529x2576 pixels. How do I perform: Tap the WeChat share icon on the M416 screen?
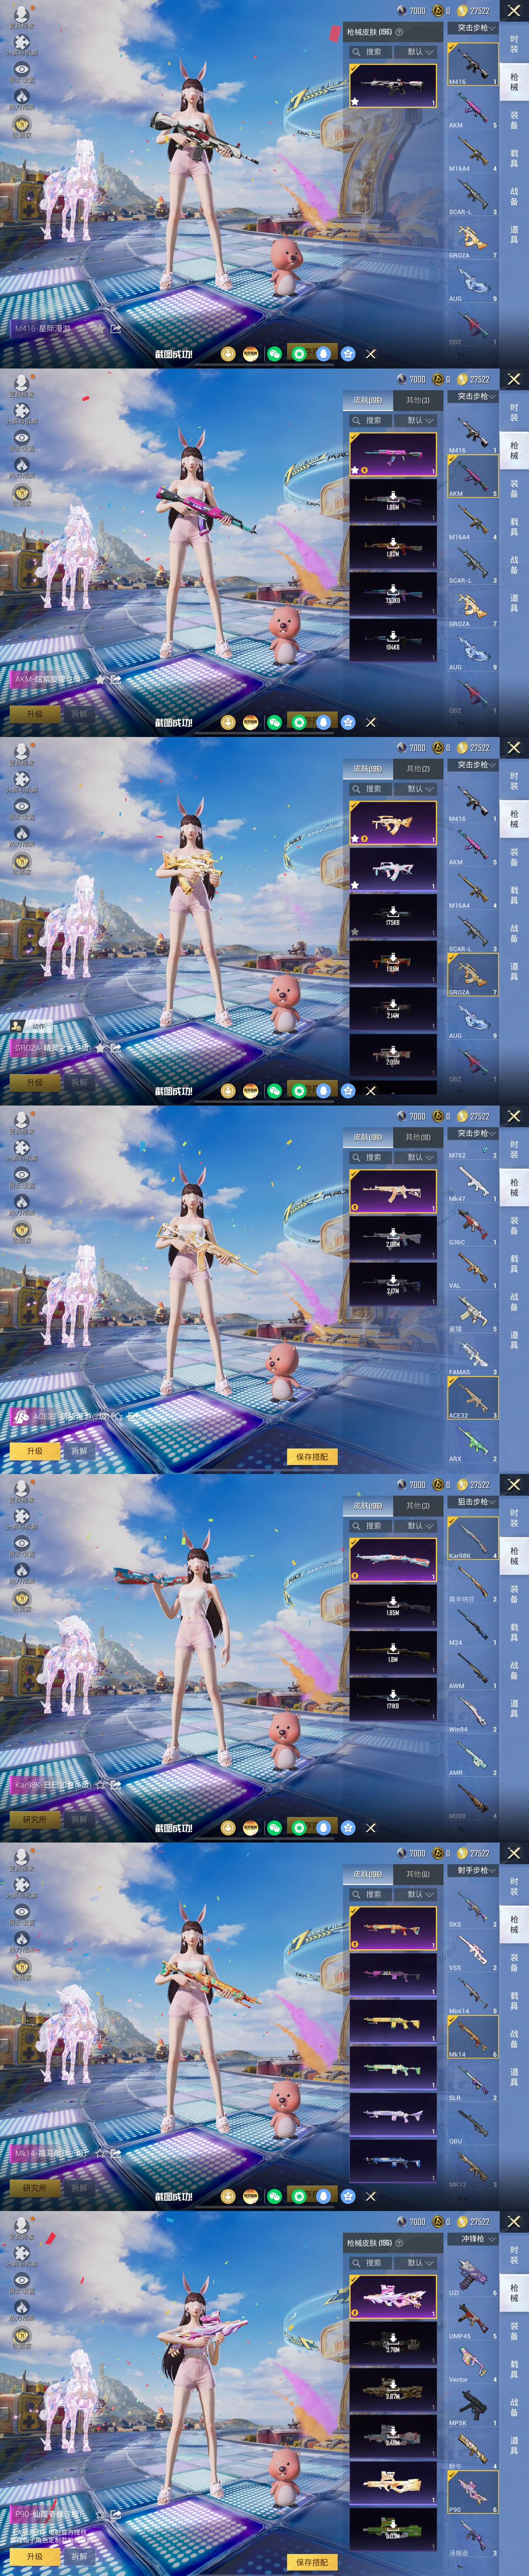274,353
